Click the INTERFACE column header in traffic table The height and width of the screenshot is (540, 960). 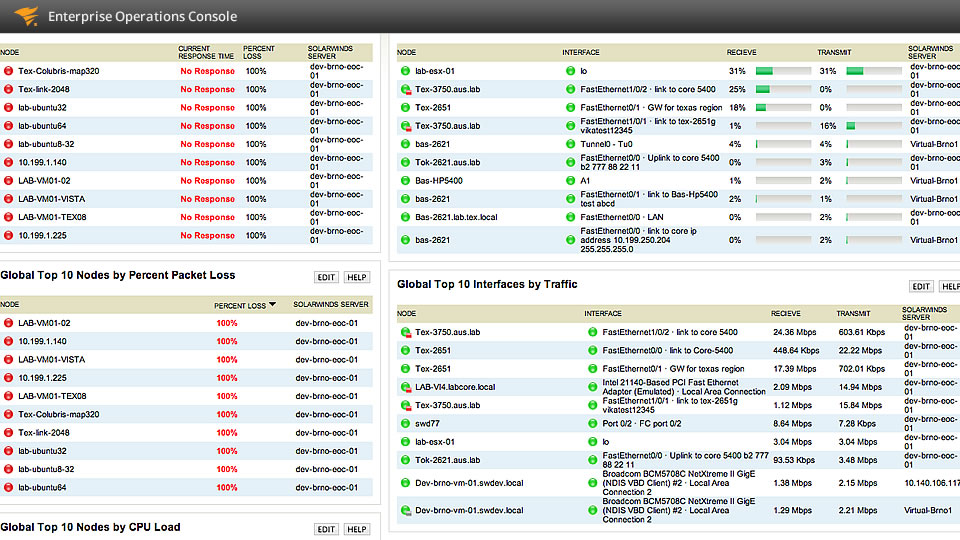pos(602,313)
